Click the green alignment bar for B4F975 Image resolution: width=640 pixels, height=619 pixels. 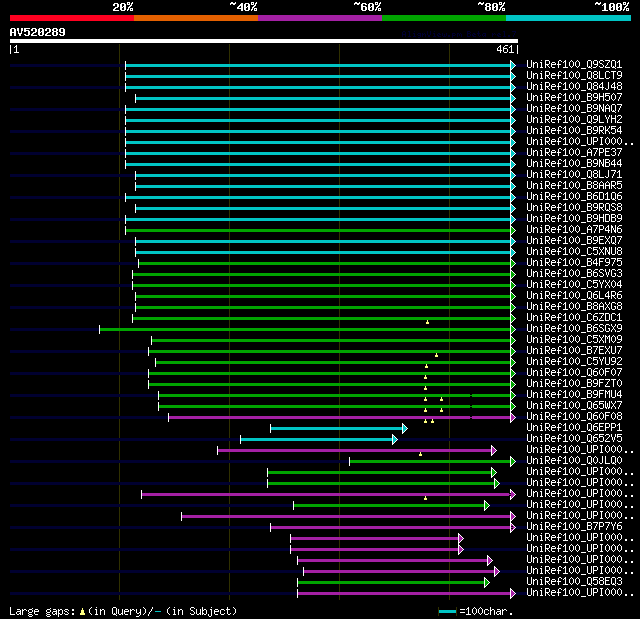tap(324, 264)
